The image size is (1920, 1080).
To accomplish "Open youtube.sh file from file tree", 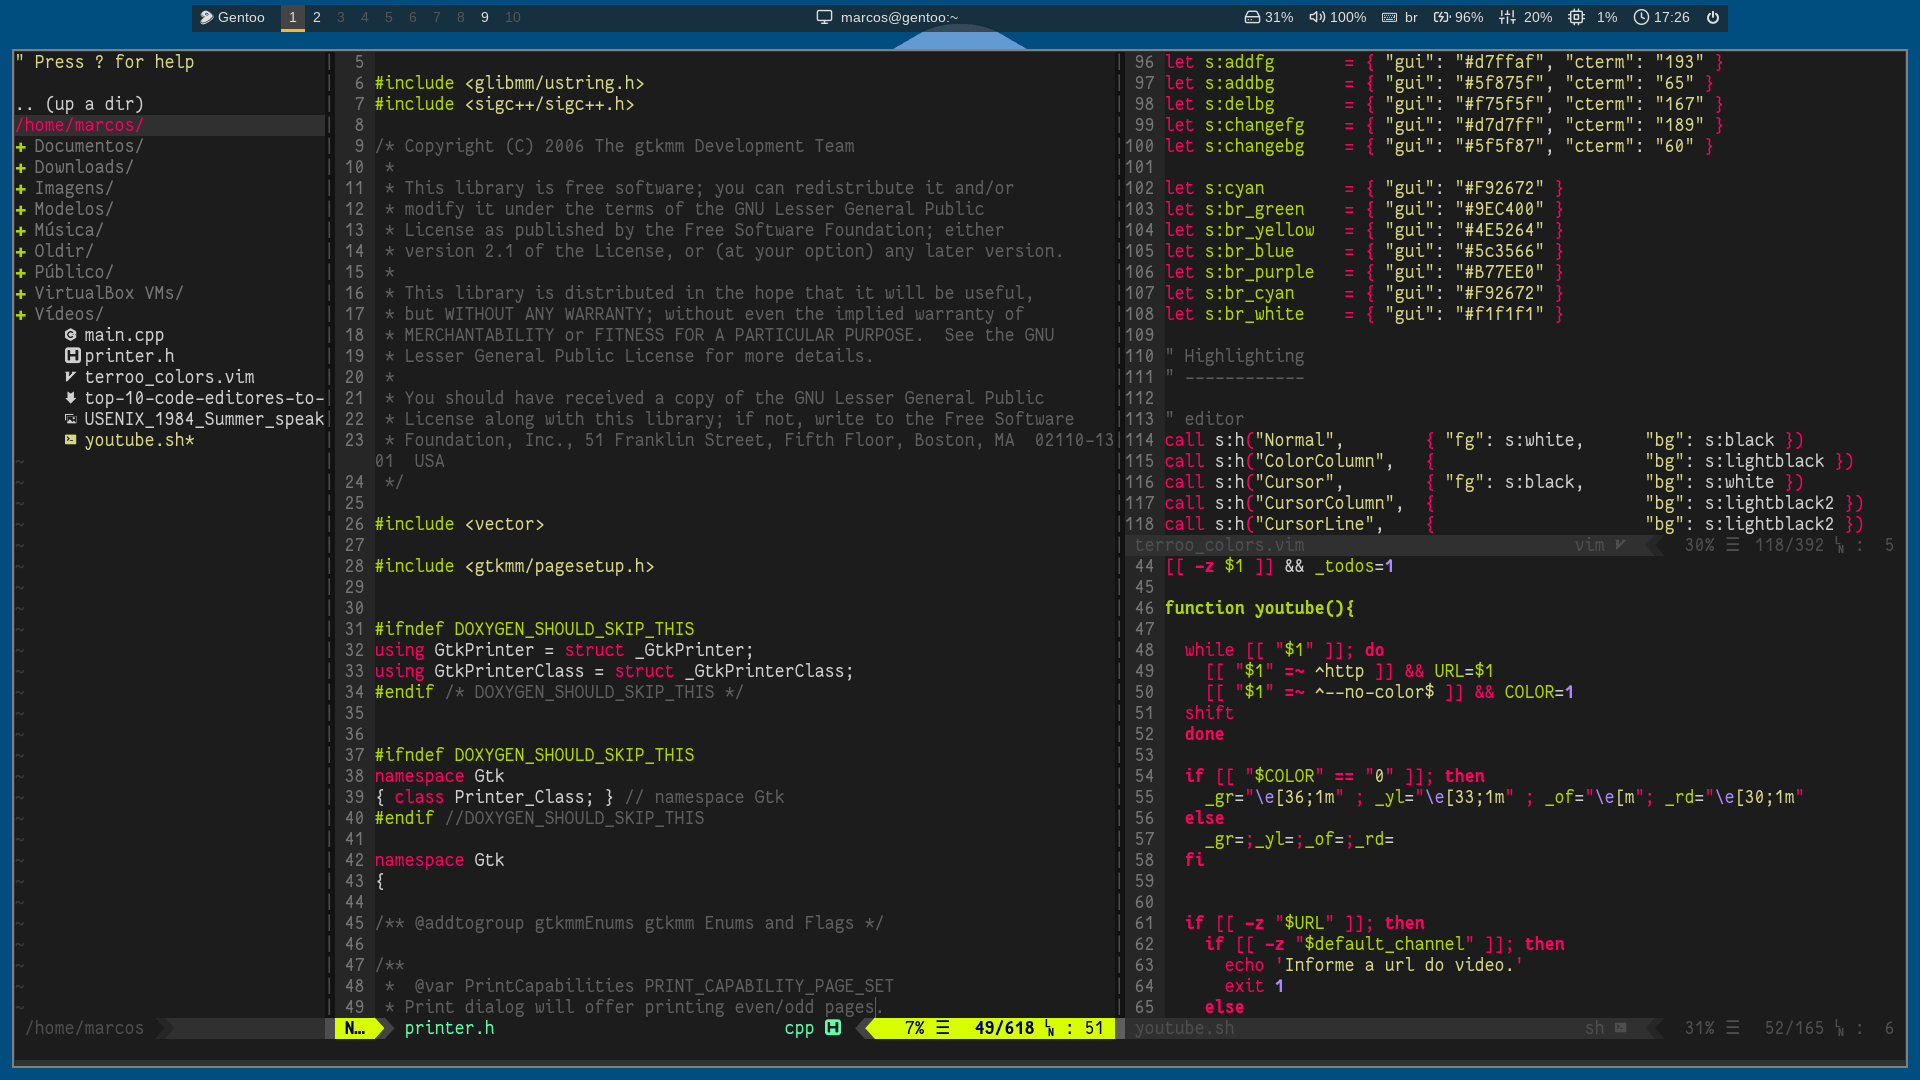I will click(x=136, y=439).
